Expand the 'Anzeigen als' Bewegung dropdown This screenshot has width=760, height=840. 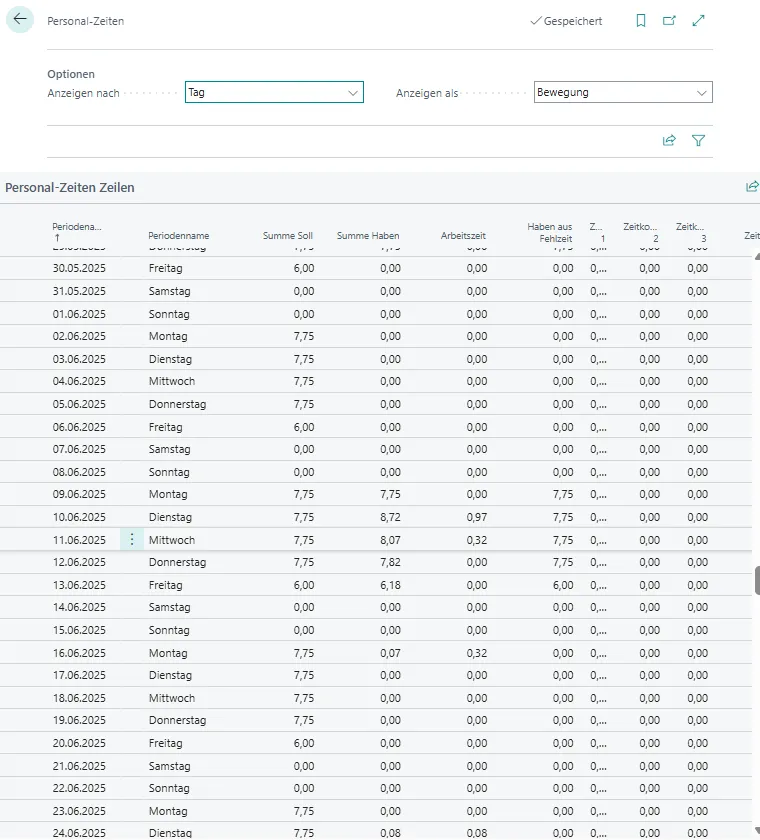[x=701, y=93]
